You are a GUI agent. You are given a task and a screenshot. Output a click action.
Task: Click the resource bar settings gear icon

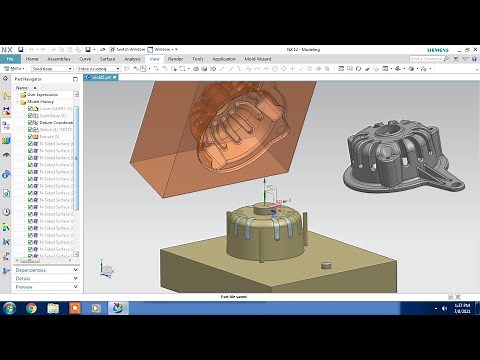tap(5, 79)
